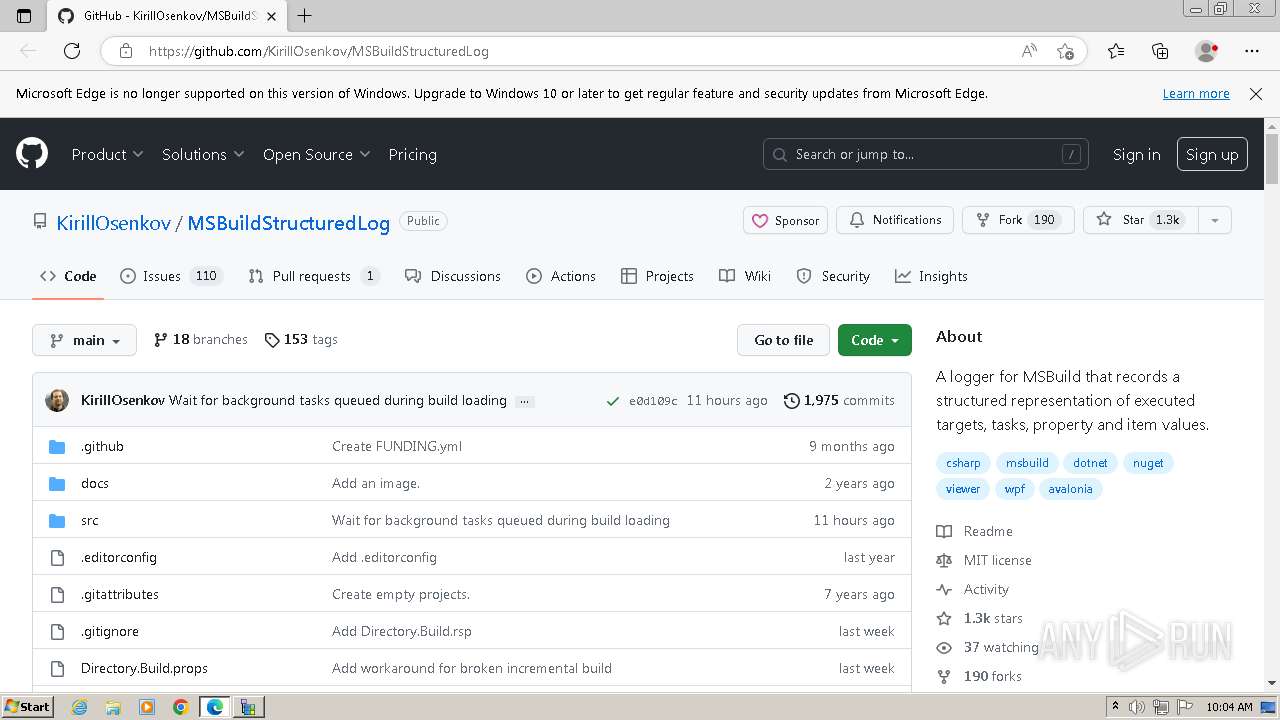Open green Code dropdown button

click(875, 340)
